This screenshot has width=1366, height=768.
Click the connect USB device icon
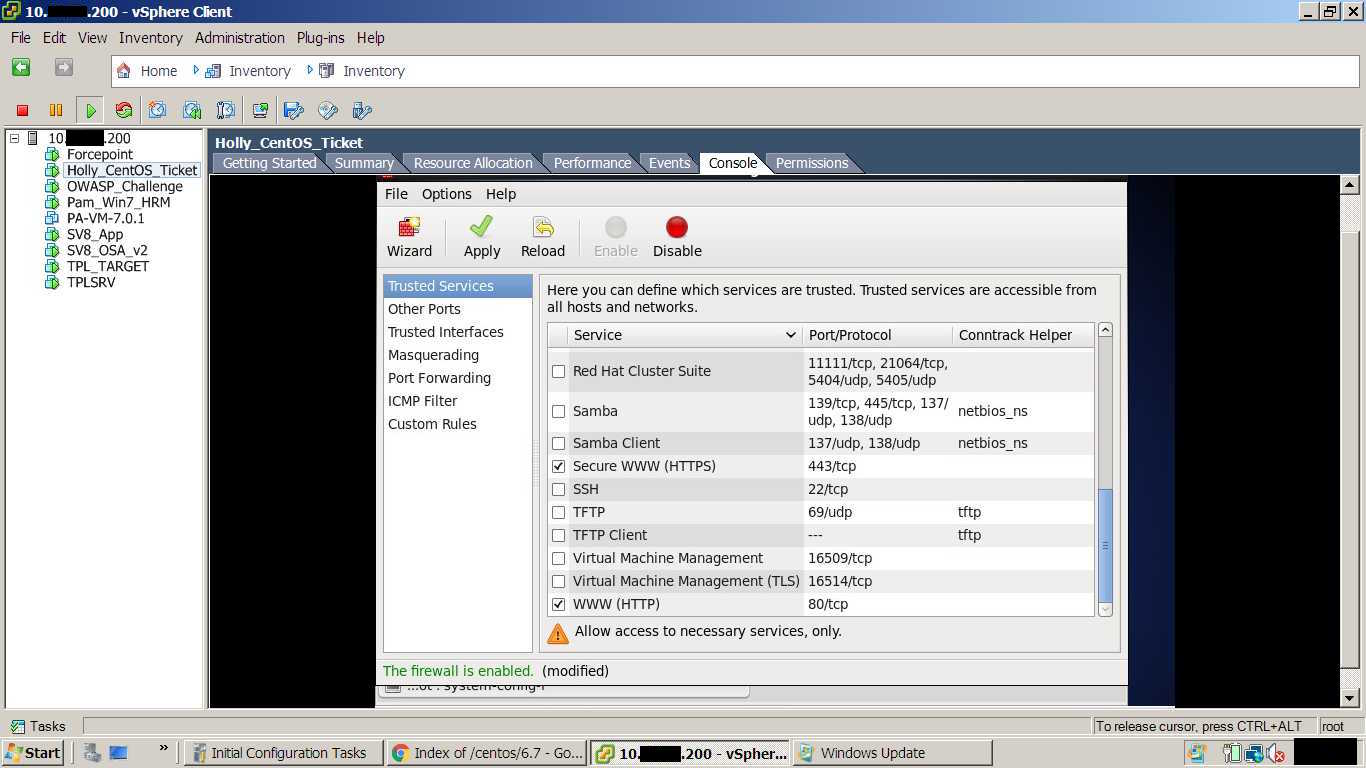[362, 110]
